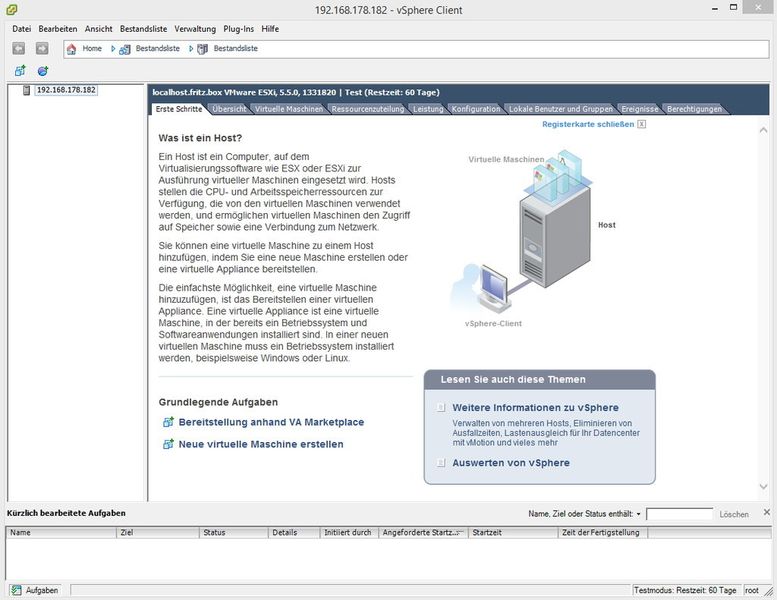Screen dimensions: 777x600
Task: Click the Aufgaben status bar icon
Action: [x=16, y=590]
